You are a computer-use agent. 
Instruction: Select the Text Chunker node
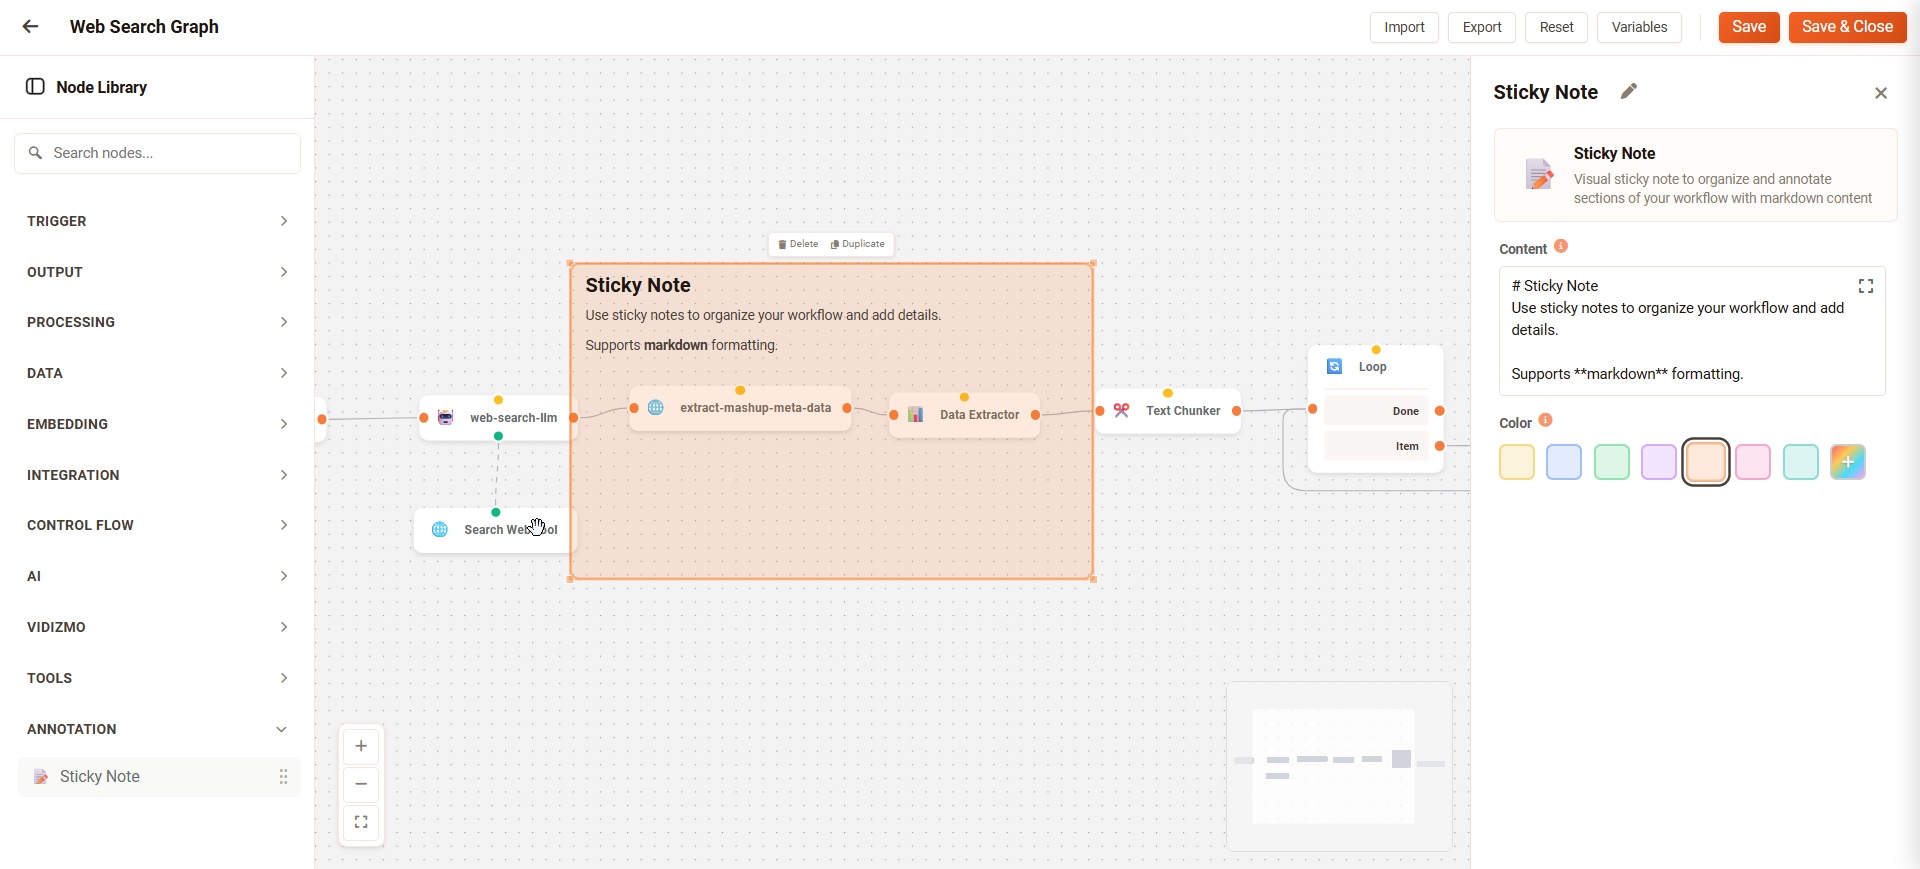tap(1168, 411)
